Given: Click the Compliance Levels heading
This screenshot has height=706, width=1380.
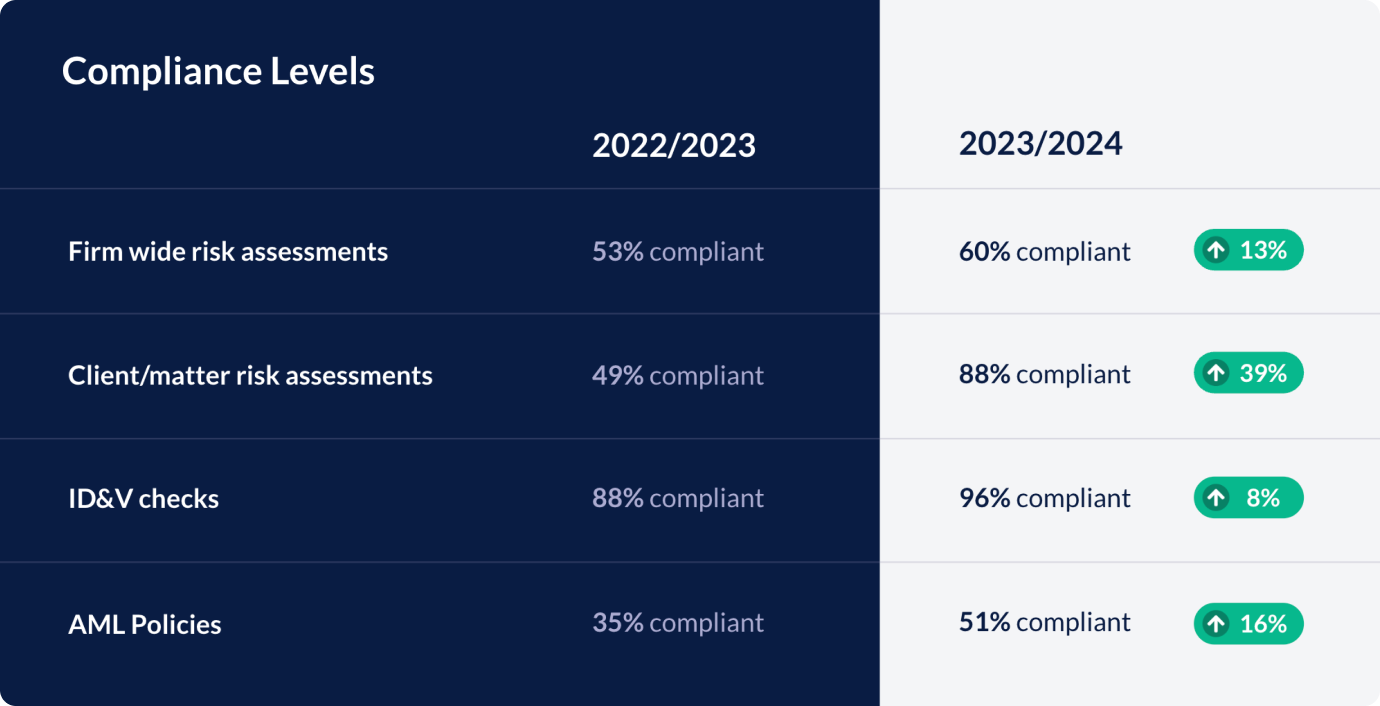Looking at the screenshot, I should coord(218,71).
